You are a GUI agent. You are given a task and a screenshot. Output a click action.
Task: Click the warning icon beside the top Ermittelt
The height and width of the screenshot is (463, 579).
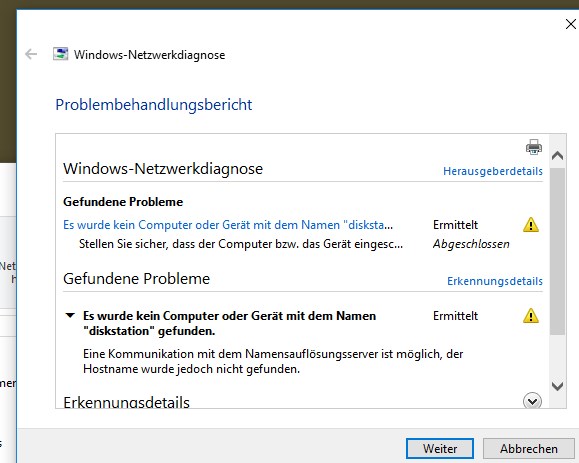coord(531,224)
